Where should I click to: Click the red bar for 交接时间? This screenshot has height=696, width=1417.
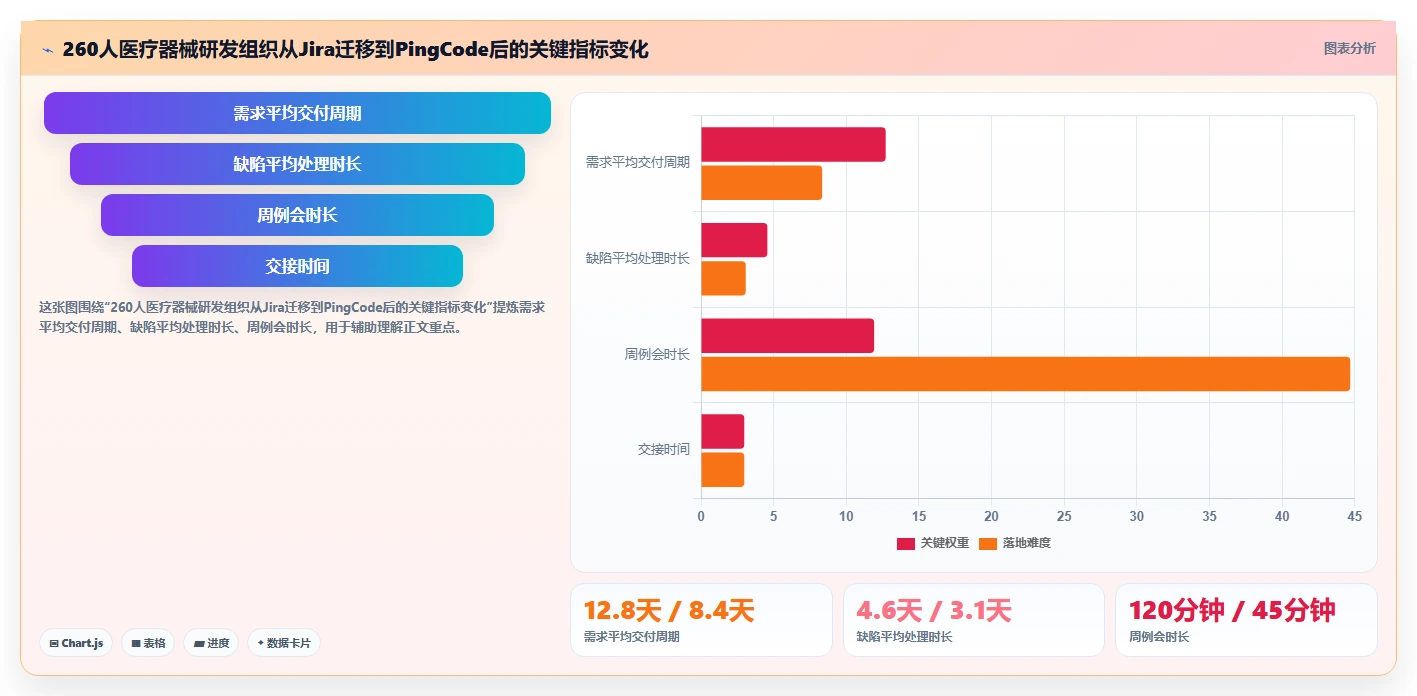[722, 432]
